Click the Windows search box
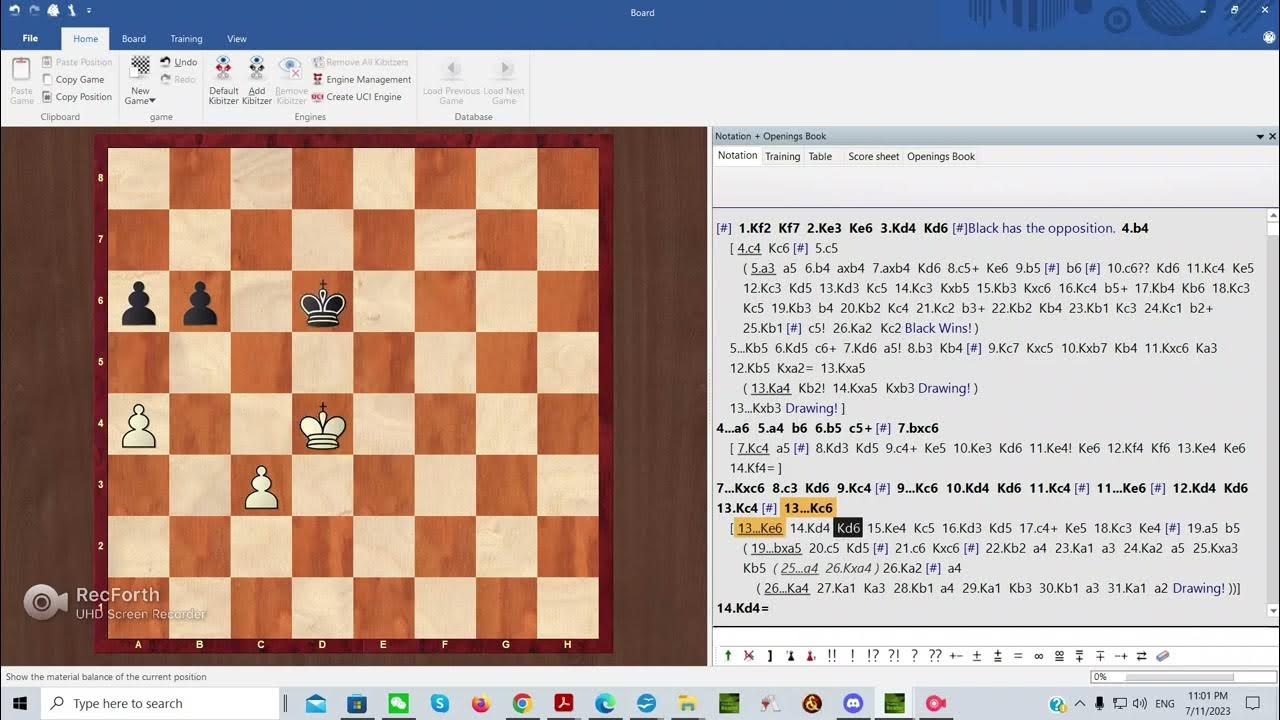The height and width of the screenshot is (720, 1280). tap(160, 704)
